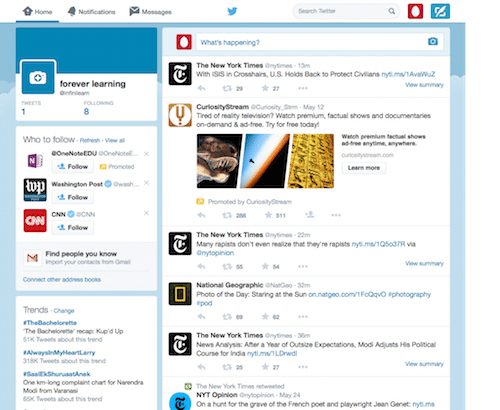This screenshot has height=410, width=500.
Task: Click the compose new Tweet button
Action: 440,11
